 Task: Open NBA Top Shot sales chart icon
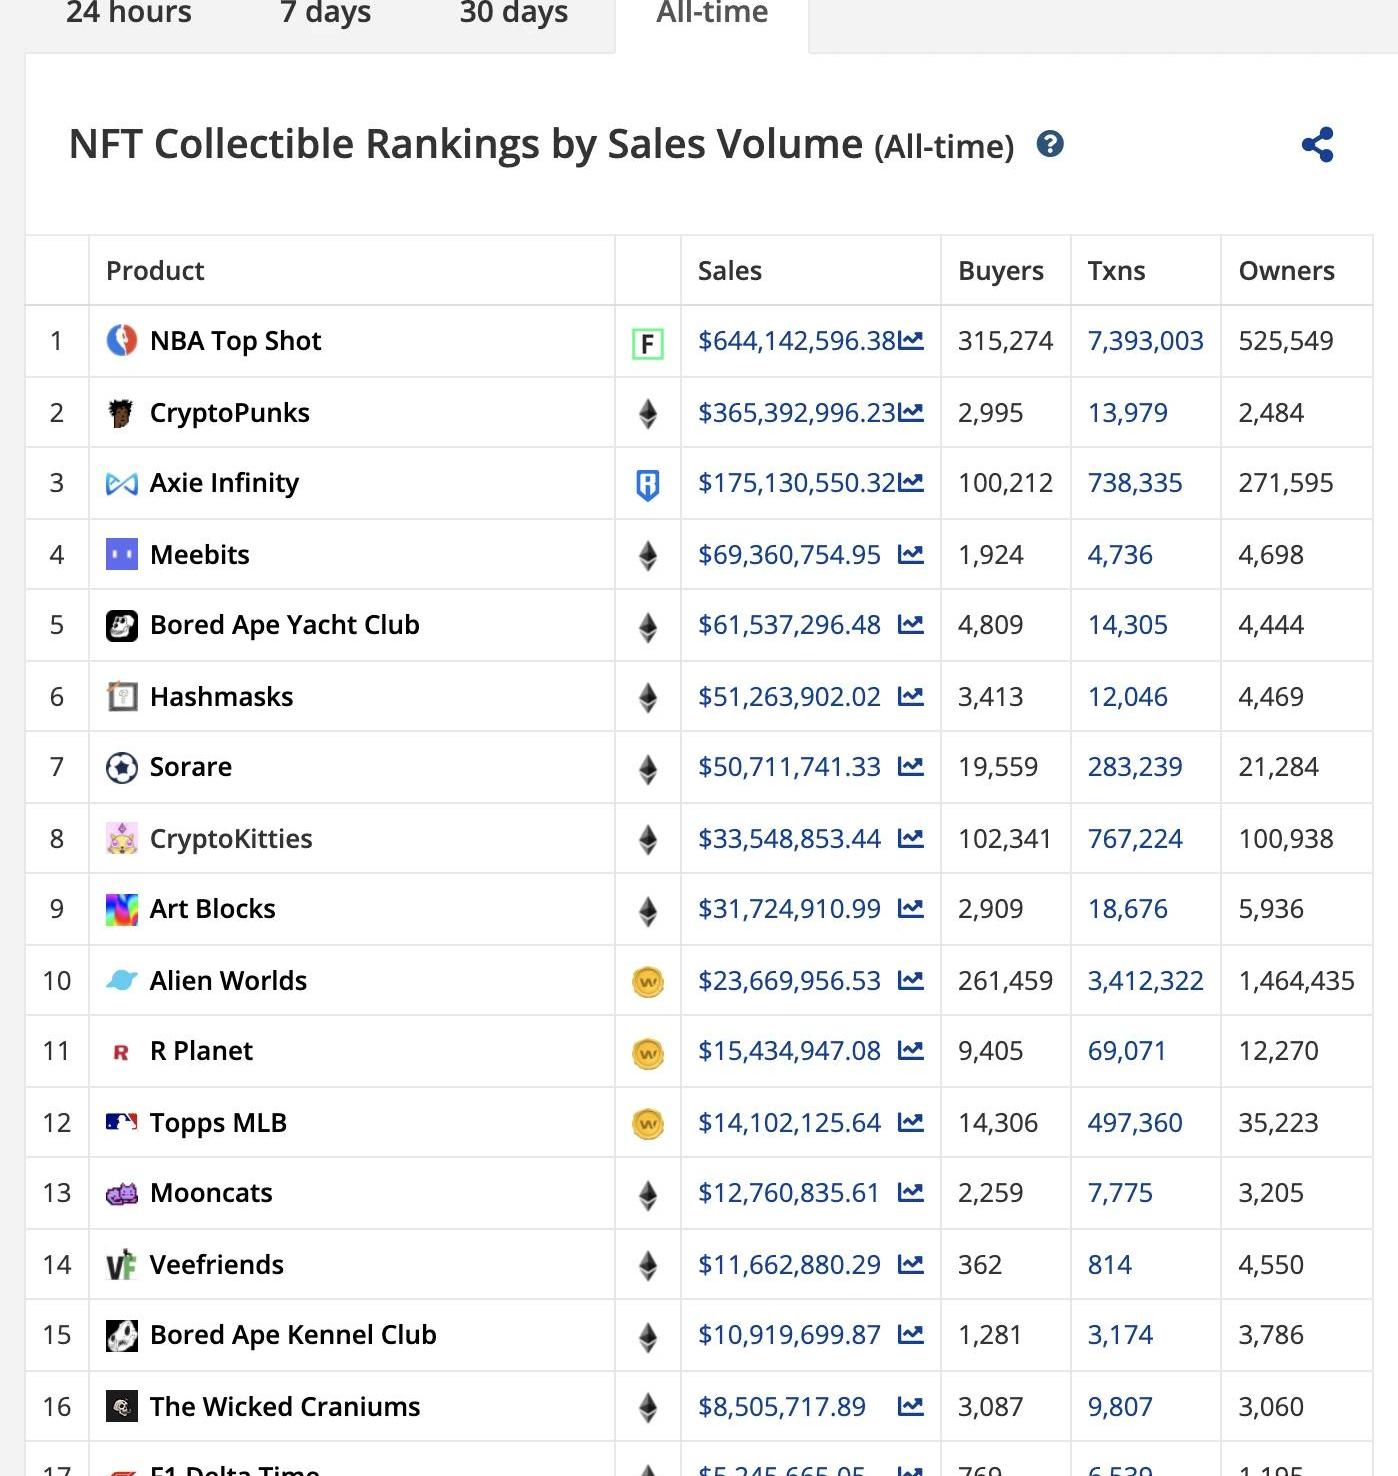[x=911, y=341]
